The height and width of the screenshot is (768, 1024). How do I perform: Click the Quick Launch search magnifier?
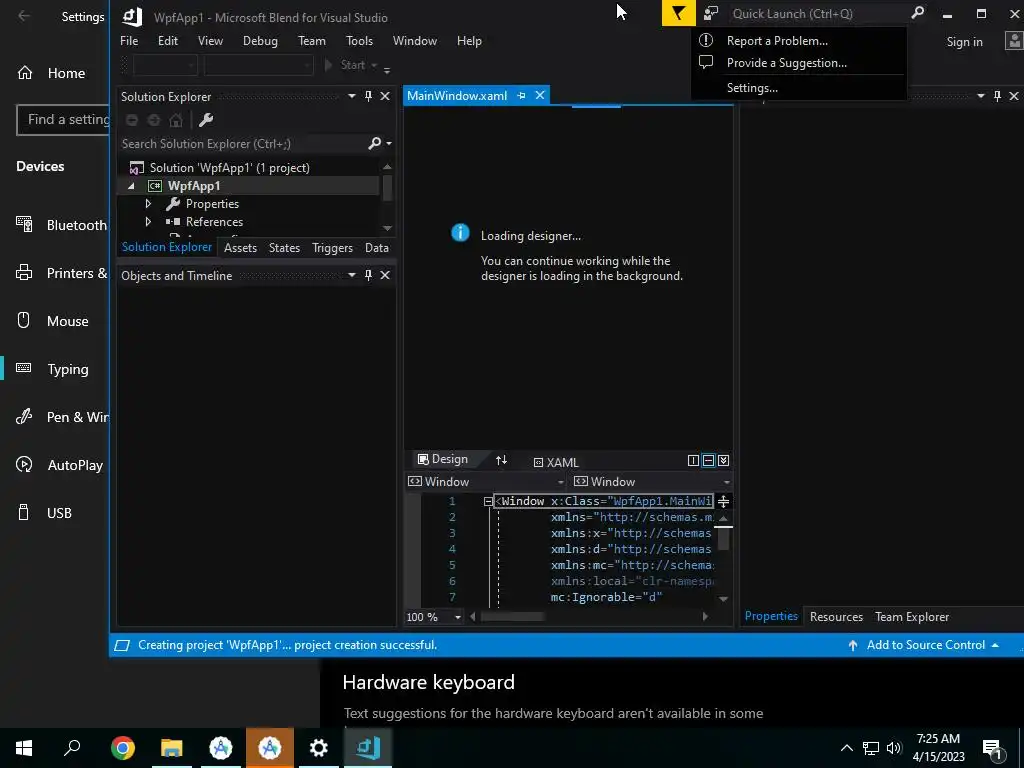(918, 12)
